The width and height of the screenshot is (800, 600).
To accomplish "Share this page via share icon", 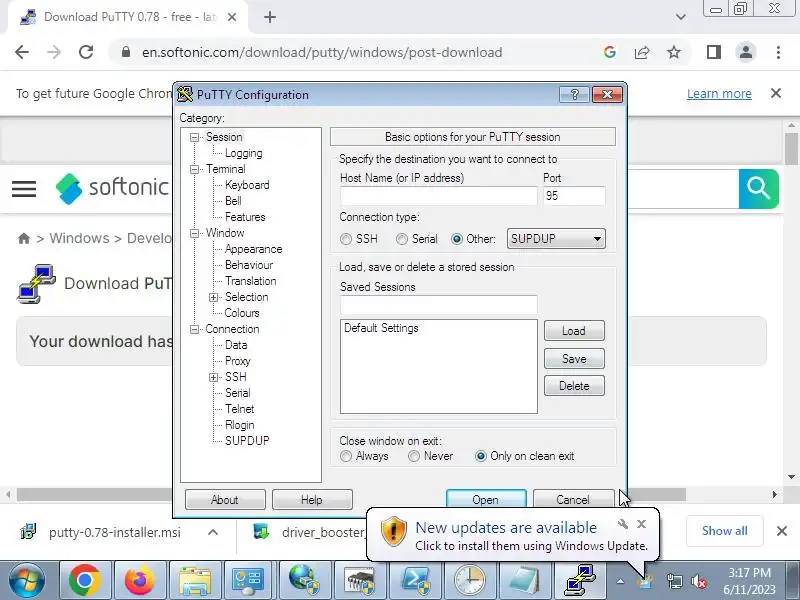I will coord(642,52).
